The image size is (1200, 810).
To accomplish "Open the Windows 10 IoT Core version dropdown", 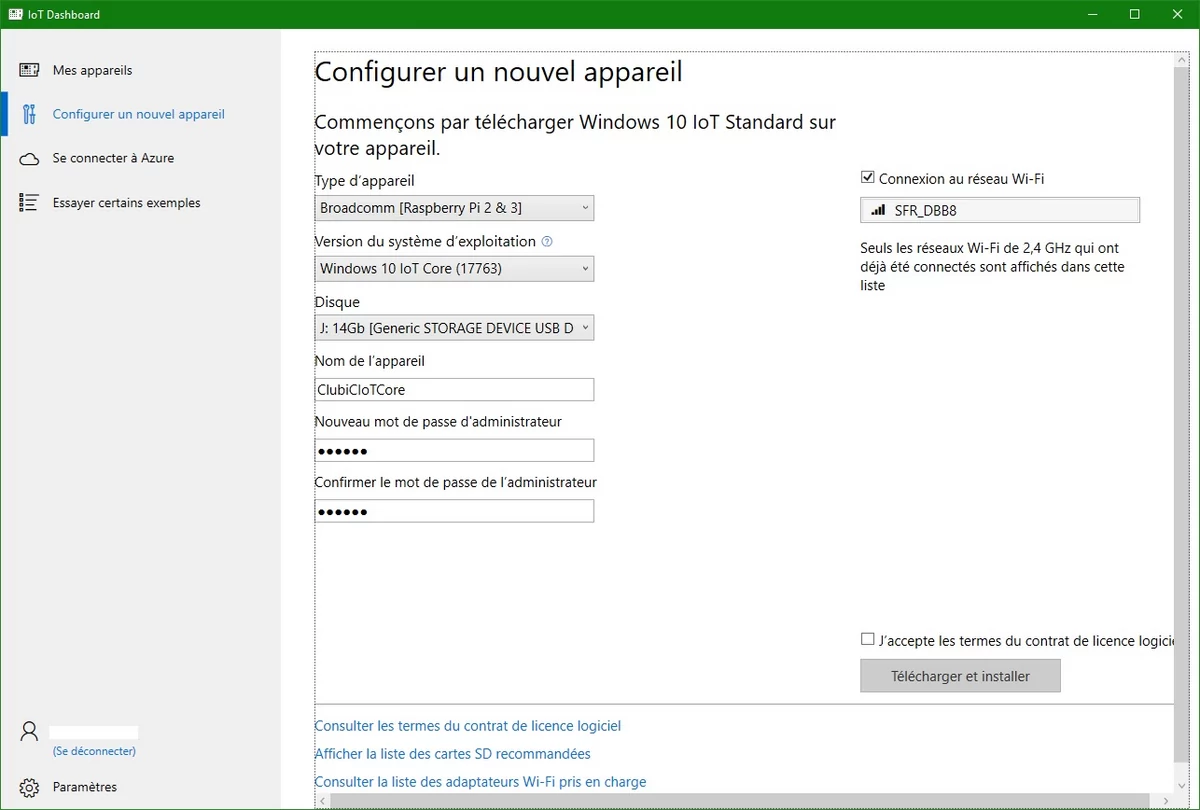I will pyautogui.click(x=454, y=268).
